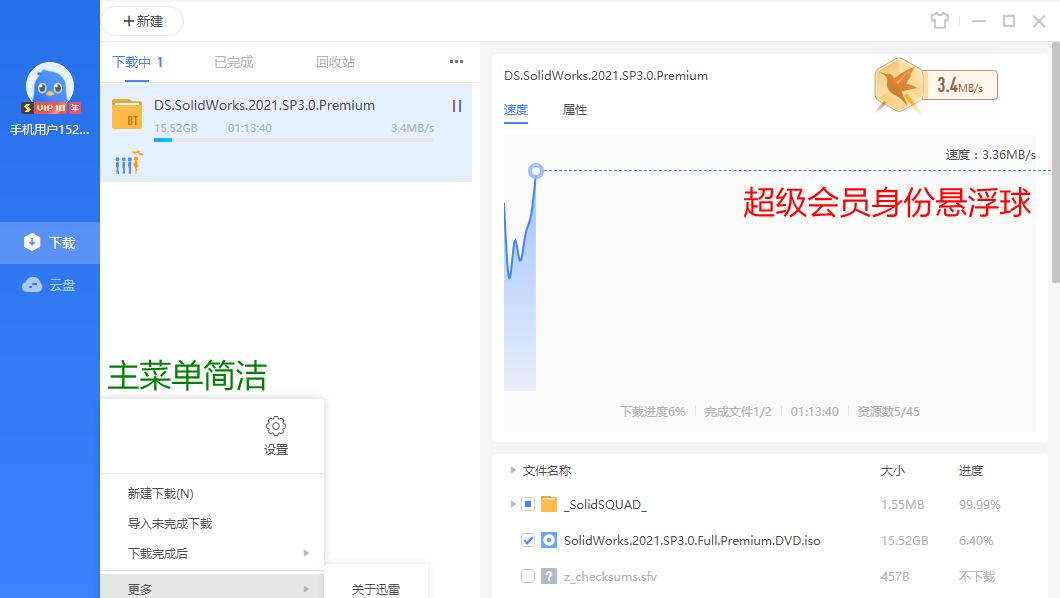Check the z_checksums.sfv file checkbox
1060x598 pixels.
(528, 576)
